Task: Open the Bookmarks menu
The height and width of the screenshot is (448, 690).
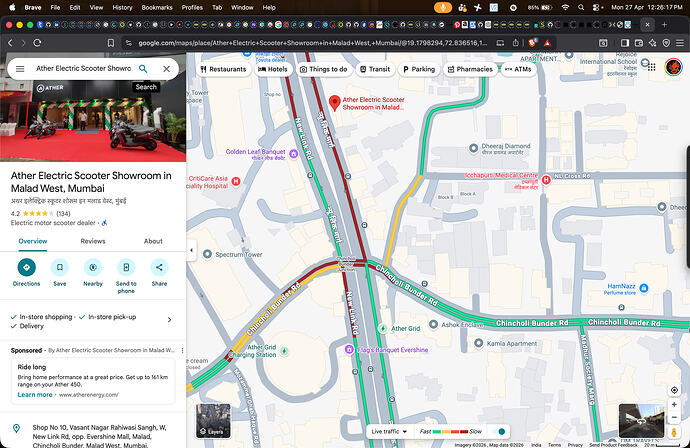Action: click(158, 7)
